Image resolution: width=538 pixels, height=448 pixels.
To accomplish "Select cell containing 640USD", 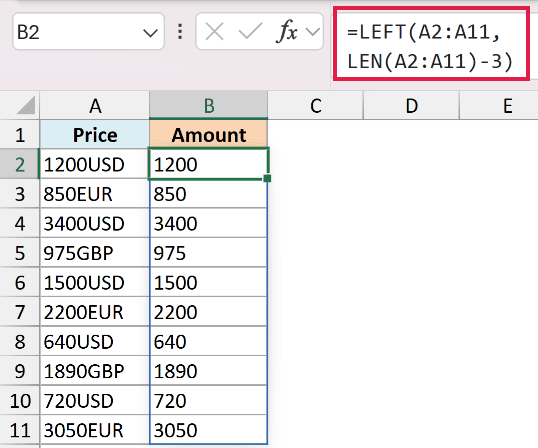I will [x=95, y=341].
